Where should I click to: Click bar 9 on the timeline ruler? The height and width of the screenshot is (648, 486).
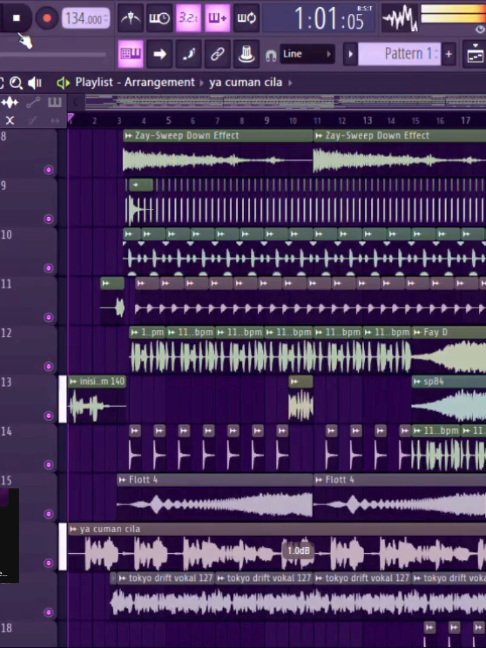click(x=267, y=120)
